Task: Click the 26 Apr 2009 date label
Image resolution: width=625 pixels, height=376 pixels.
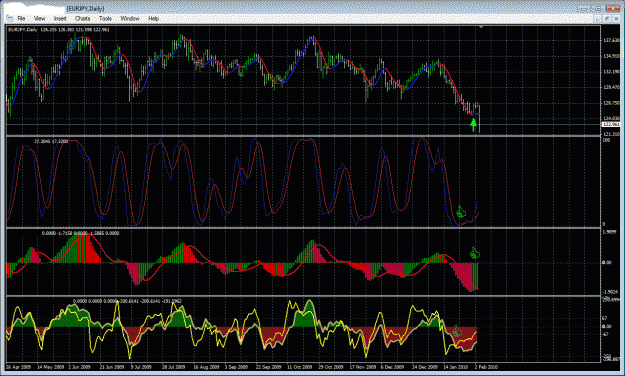Action: (19, 367)
